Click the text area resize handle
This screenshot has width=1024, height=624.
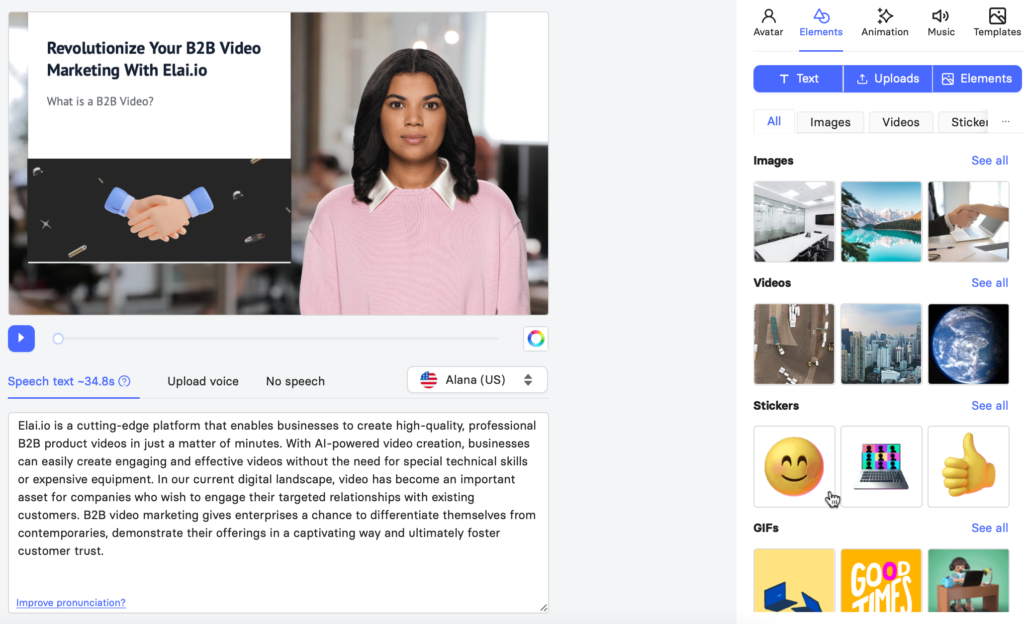(x=543, y=608)
